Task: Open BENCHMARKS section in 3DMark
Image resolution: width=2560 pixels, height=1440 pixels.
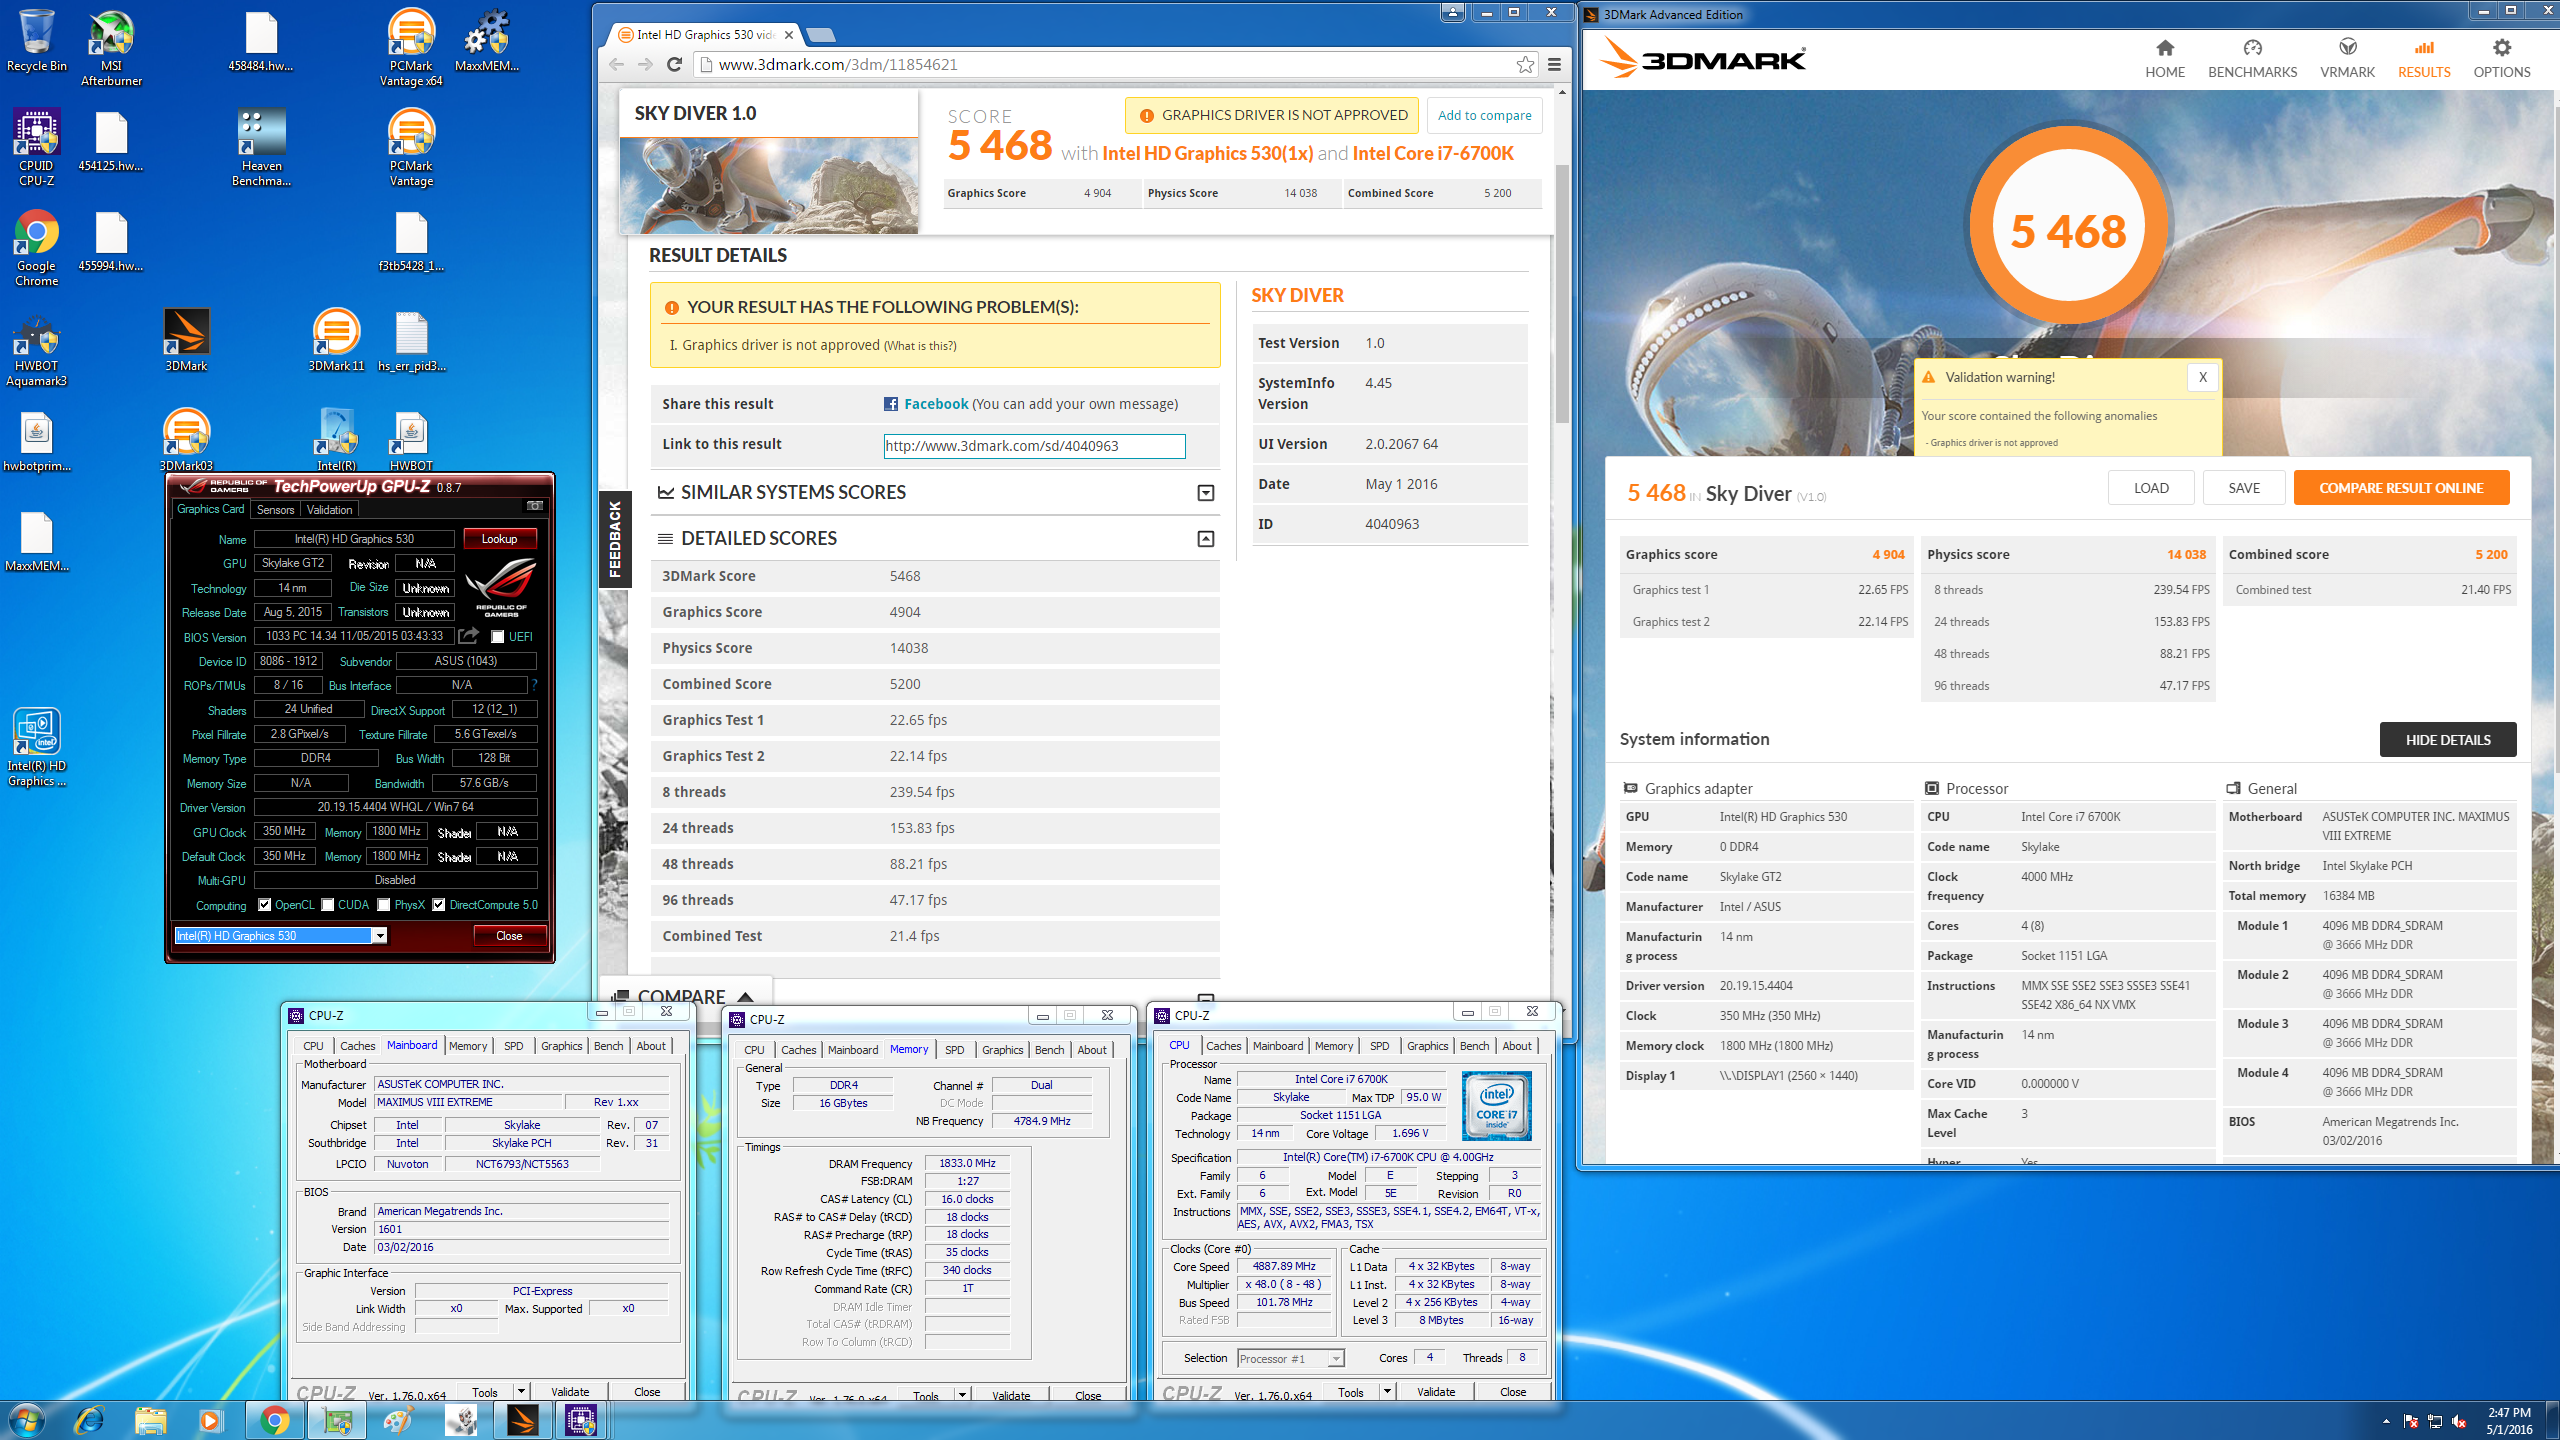Action: click(2252, 58)
